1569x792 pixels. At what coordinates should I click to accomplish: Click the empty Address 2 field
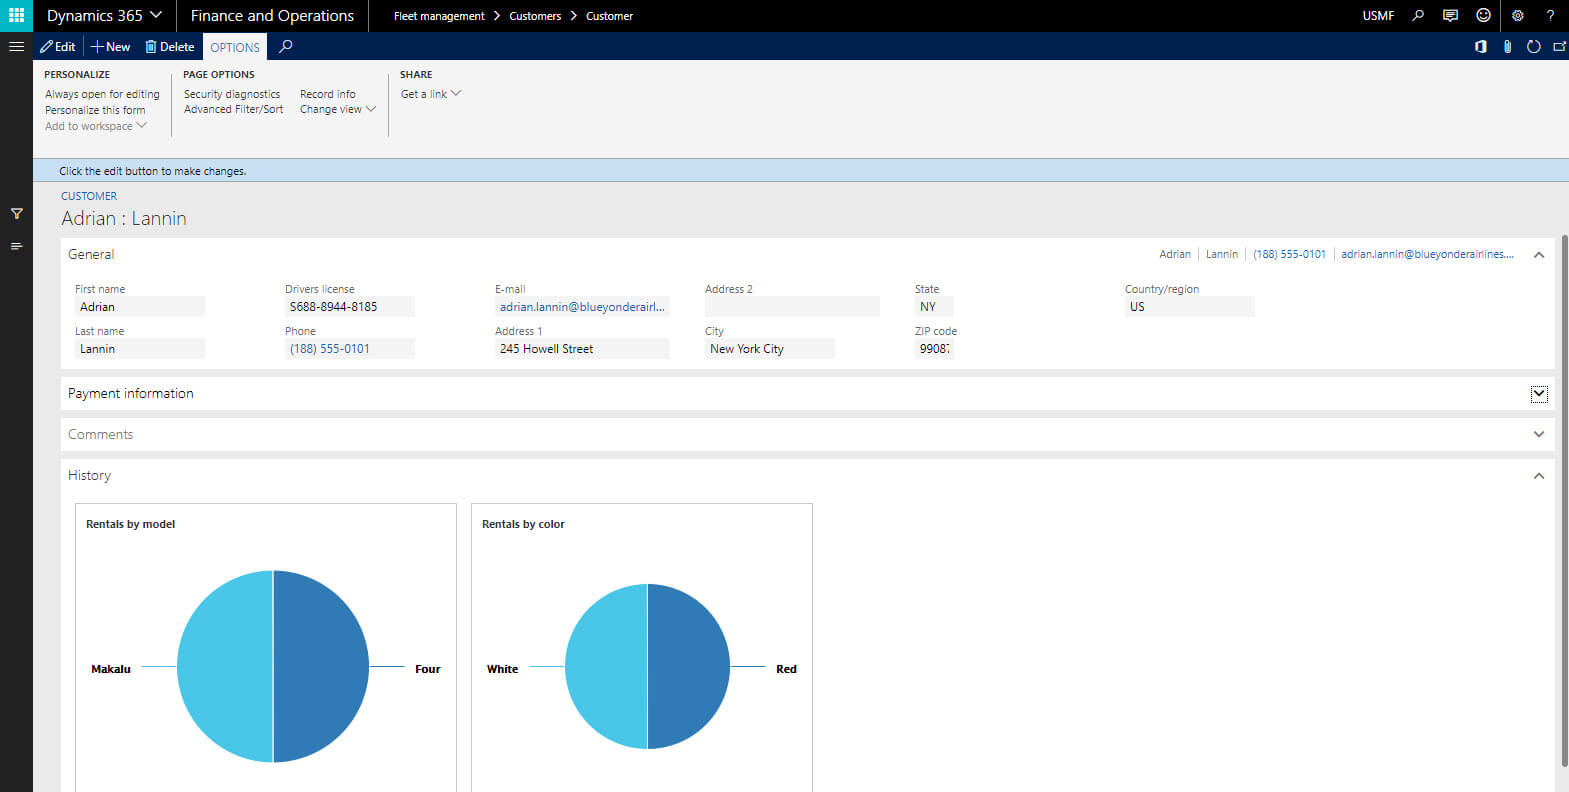tap(792, 307)
